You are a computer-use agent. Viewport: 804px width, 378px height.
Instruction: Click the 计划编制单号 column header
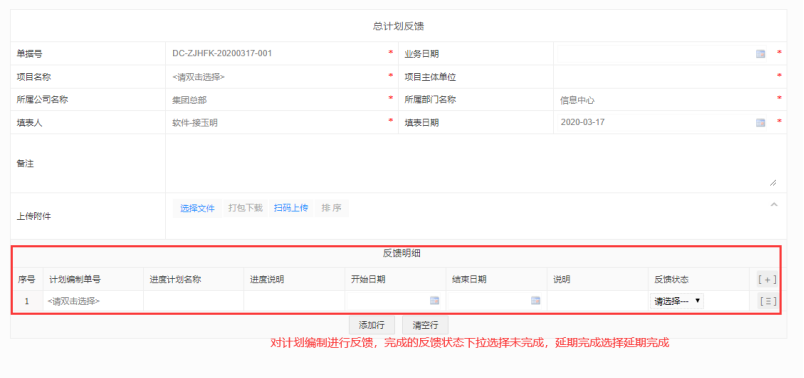pyautogui.click(x=75, y=280)
